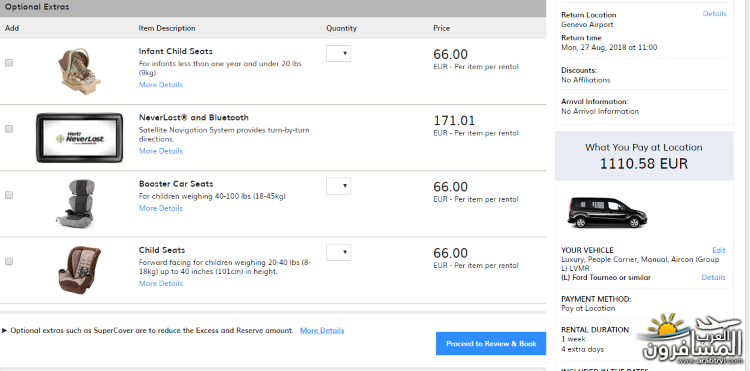Open More Details for Infant Child Seats

tap(161, 85)
